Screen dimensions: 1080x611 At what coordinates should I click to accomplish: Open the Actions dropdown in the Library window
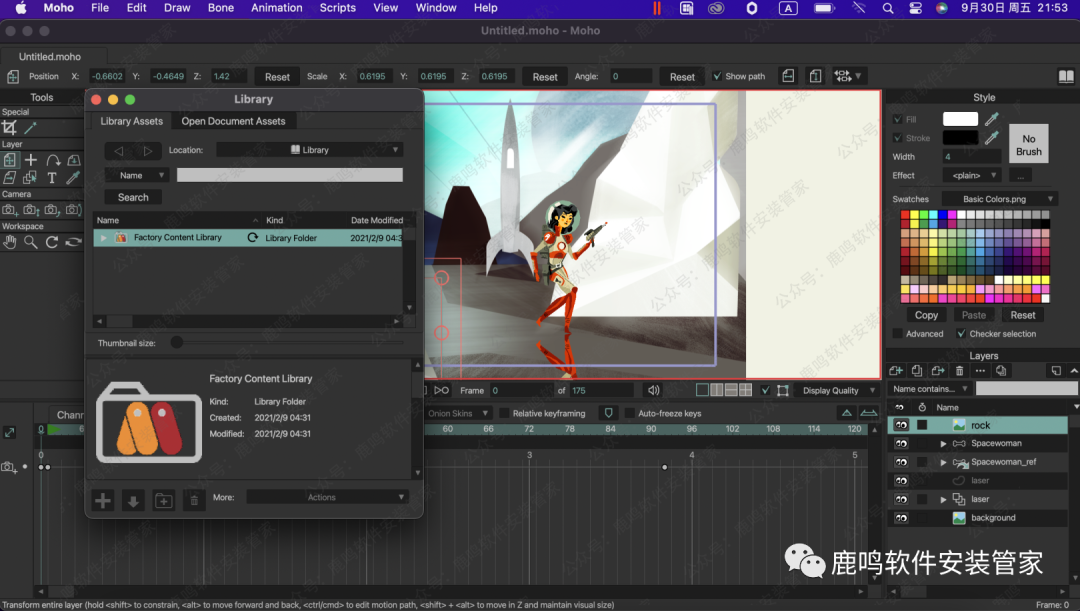point(327,497)
